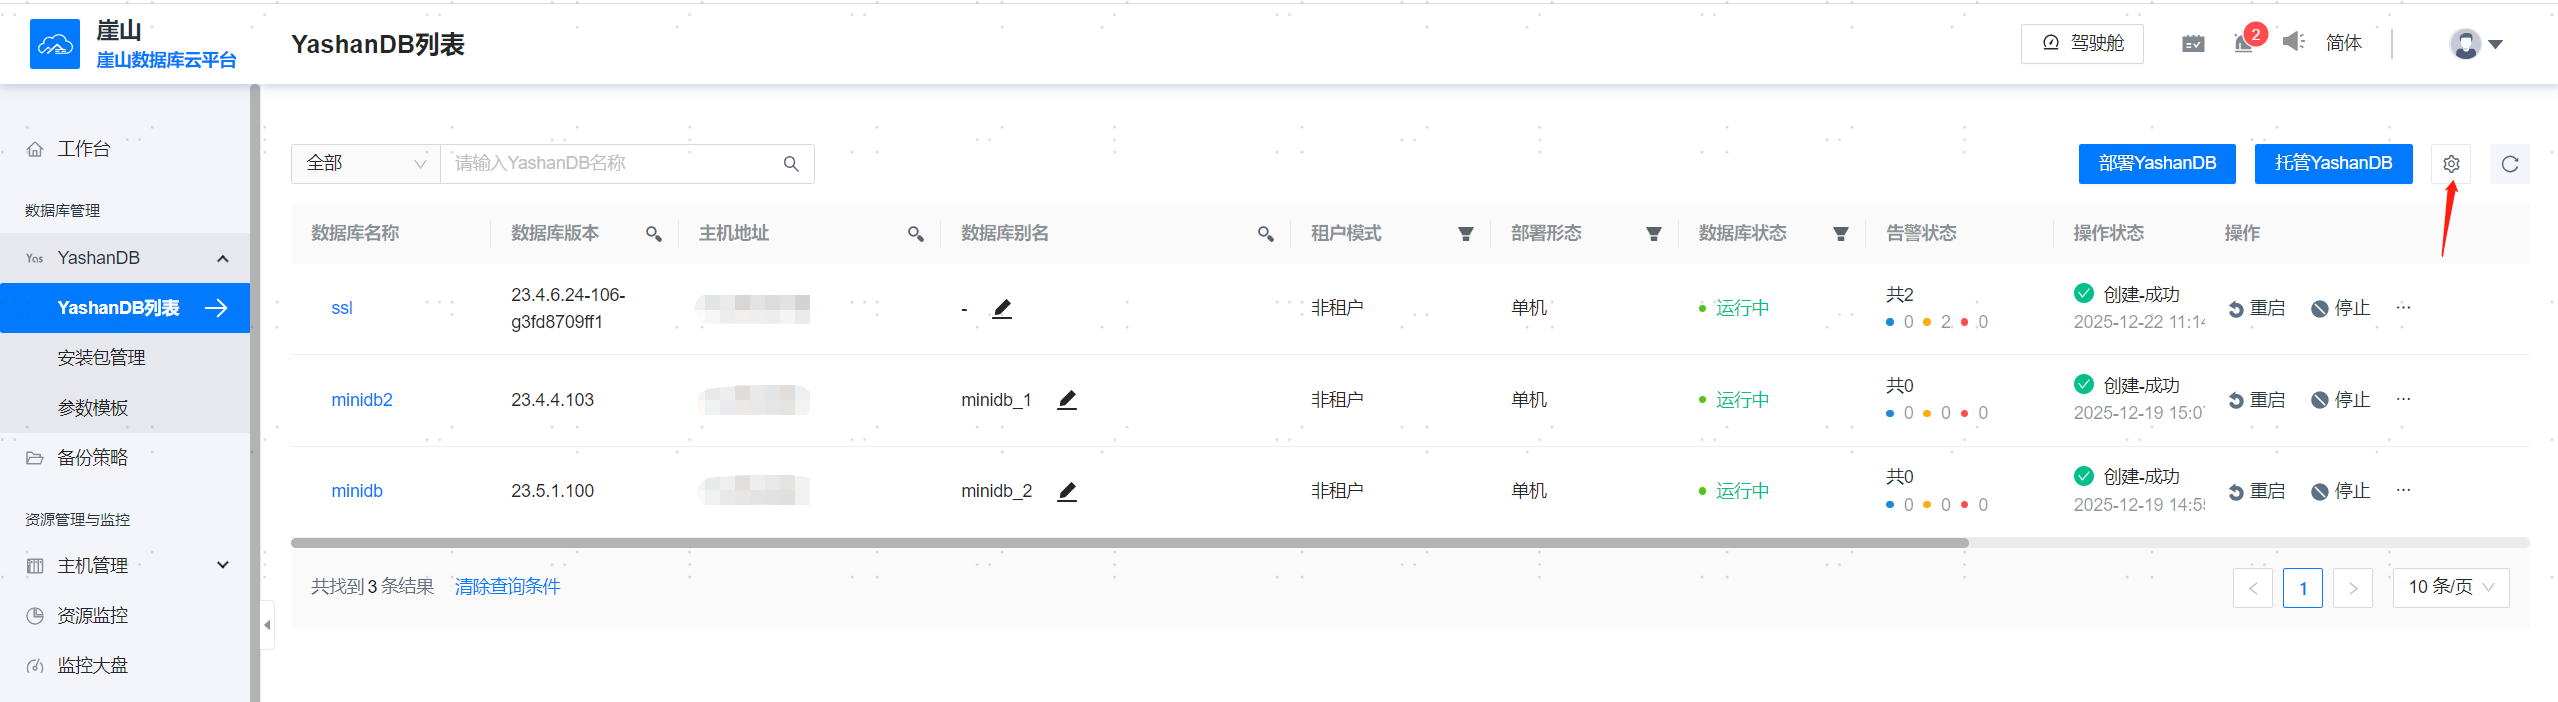Viewport: 2558px width, 702px height.
Task: Open the 主机地址 column search icon
Action: click(915, 233)
